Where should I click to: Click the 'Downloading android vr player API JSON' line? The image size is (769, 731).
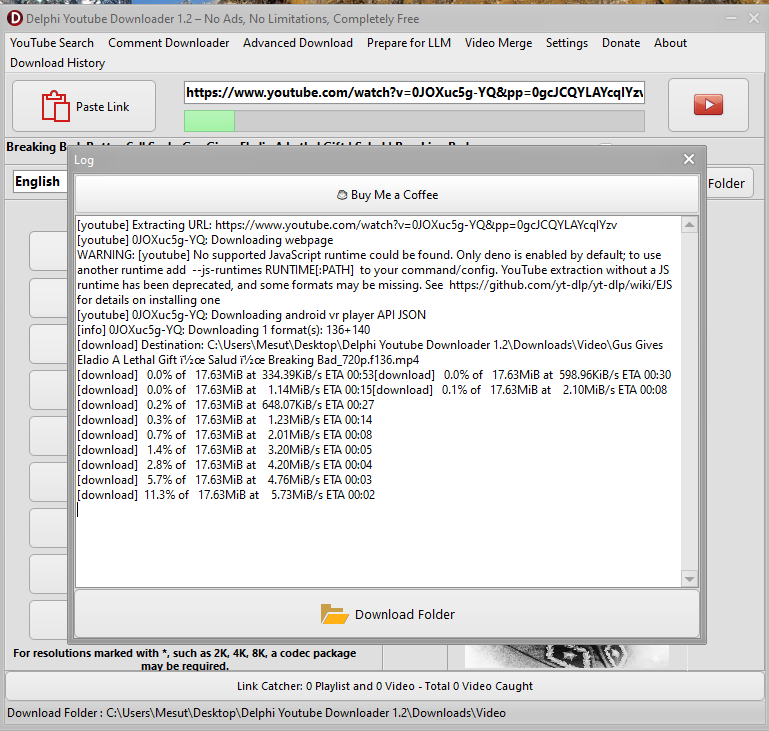click(x=252, y=315)
